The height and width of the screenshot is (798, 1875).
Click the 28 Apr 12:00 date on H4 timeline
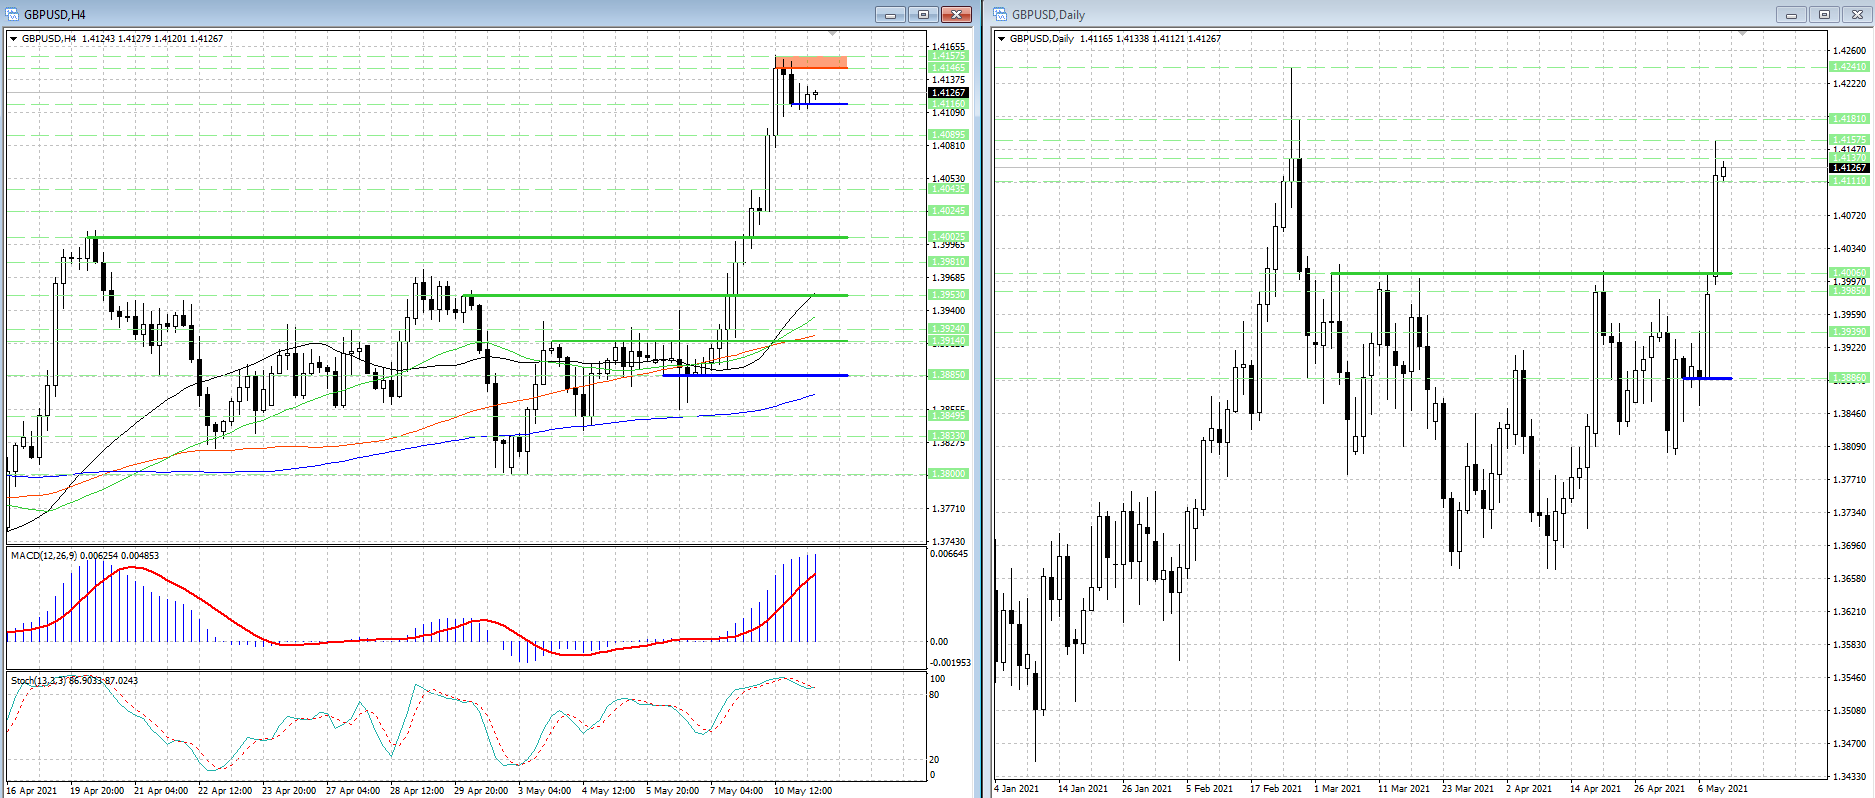pyautogui.click(x=417, y=791)
